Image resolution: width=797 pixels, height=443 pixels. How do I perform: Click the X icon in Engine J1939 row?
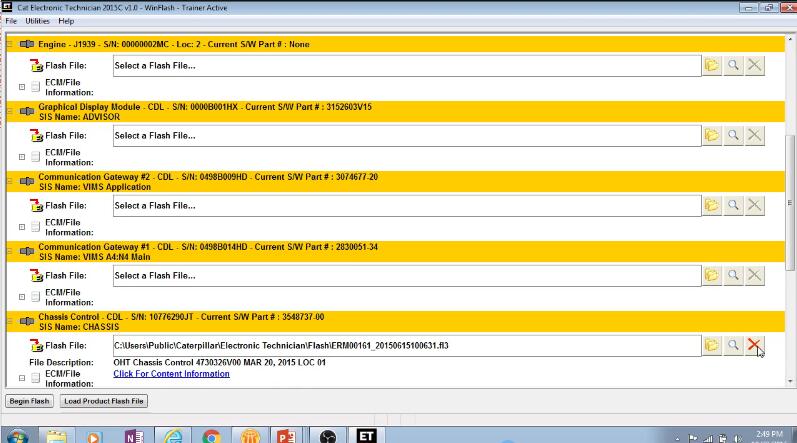(754, 65)
